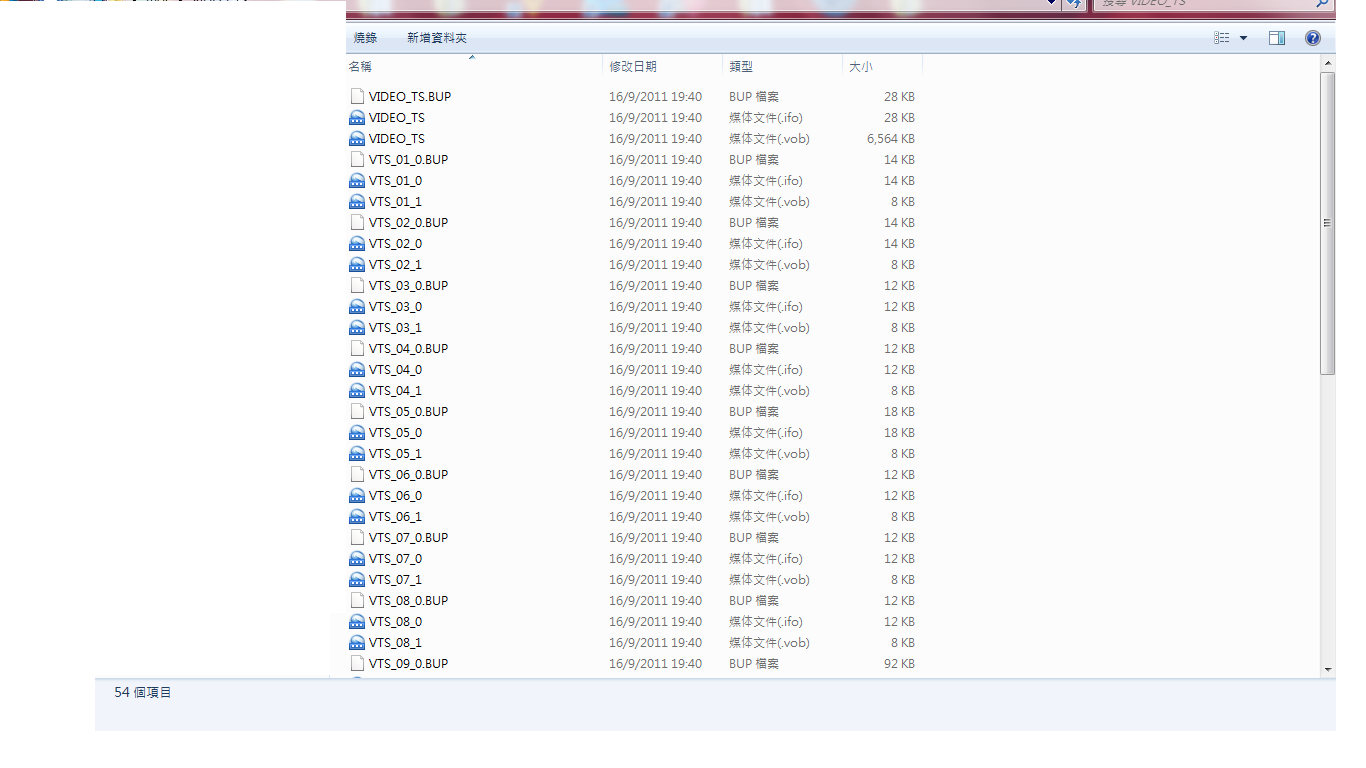
Task: Select the VTS_04_1 media icon
Action: (357, 391)
